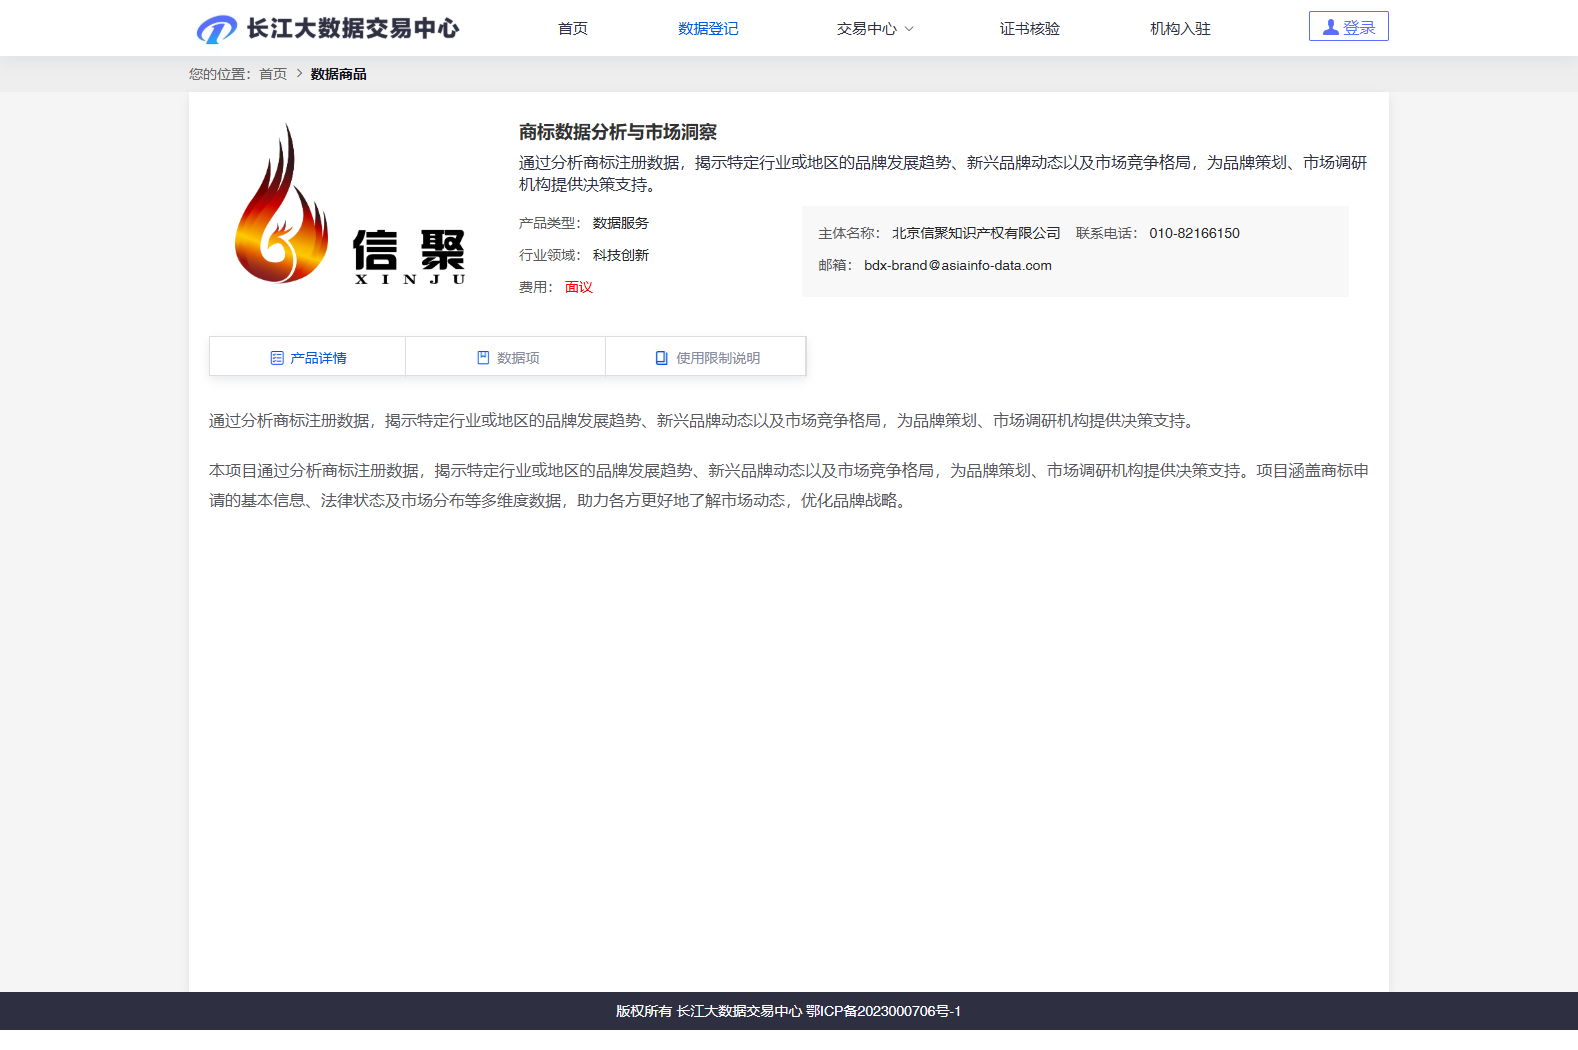Click the 首页 breadcrumb link
Viewport: 1578px width, 1050px height.
[x=273, y=74]
